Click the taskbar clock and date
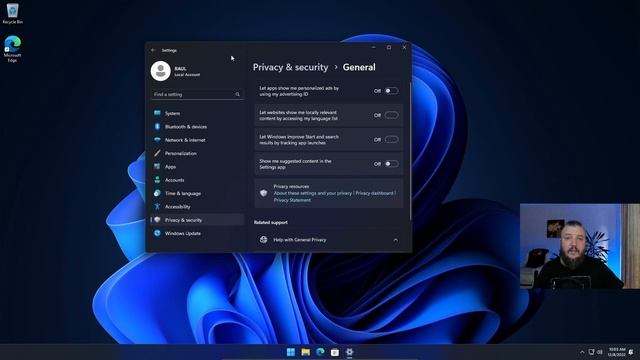This screenshot has width=640, height=360. [x=617, y=352]
